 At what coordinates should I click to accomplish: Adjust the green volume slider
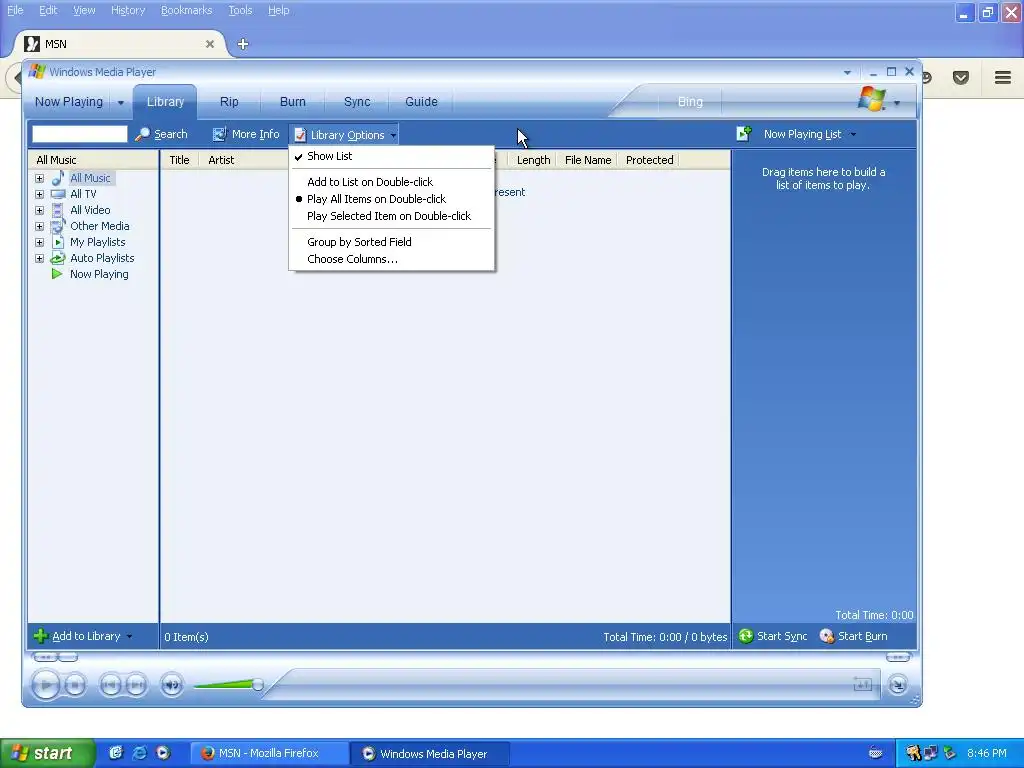click(229, 684)
